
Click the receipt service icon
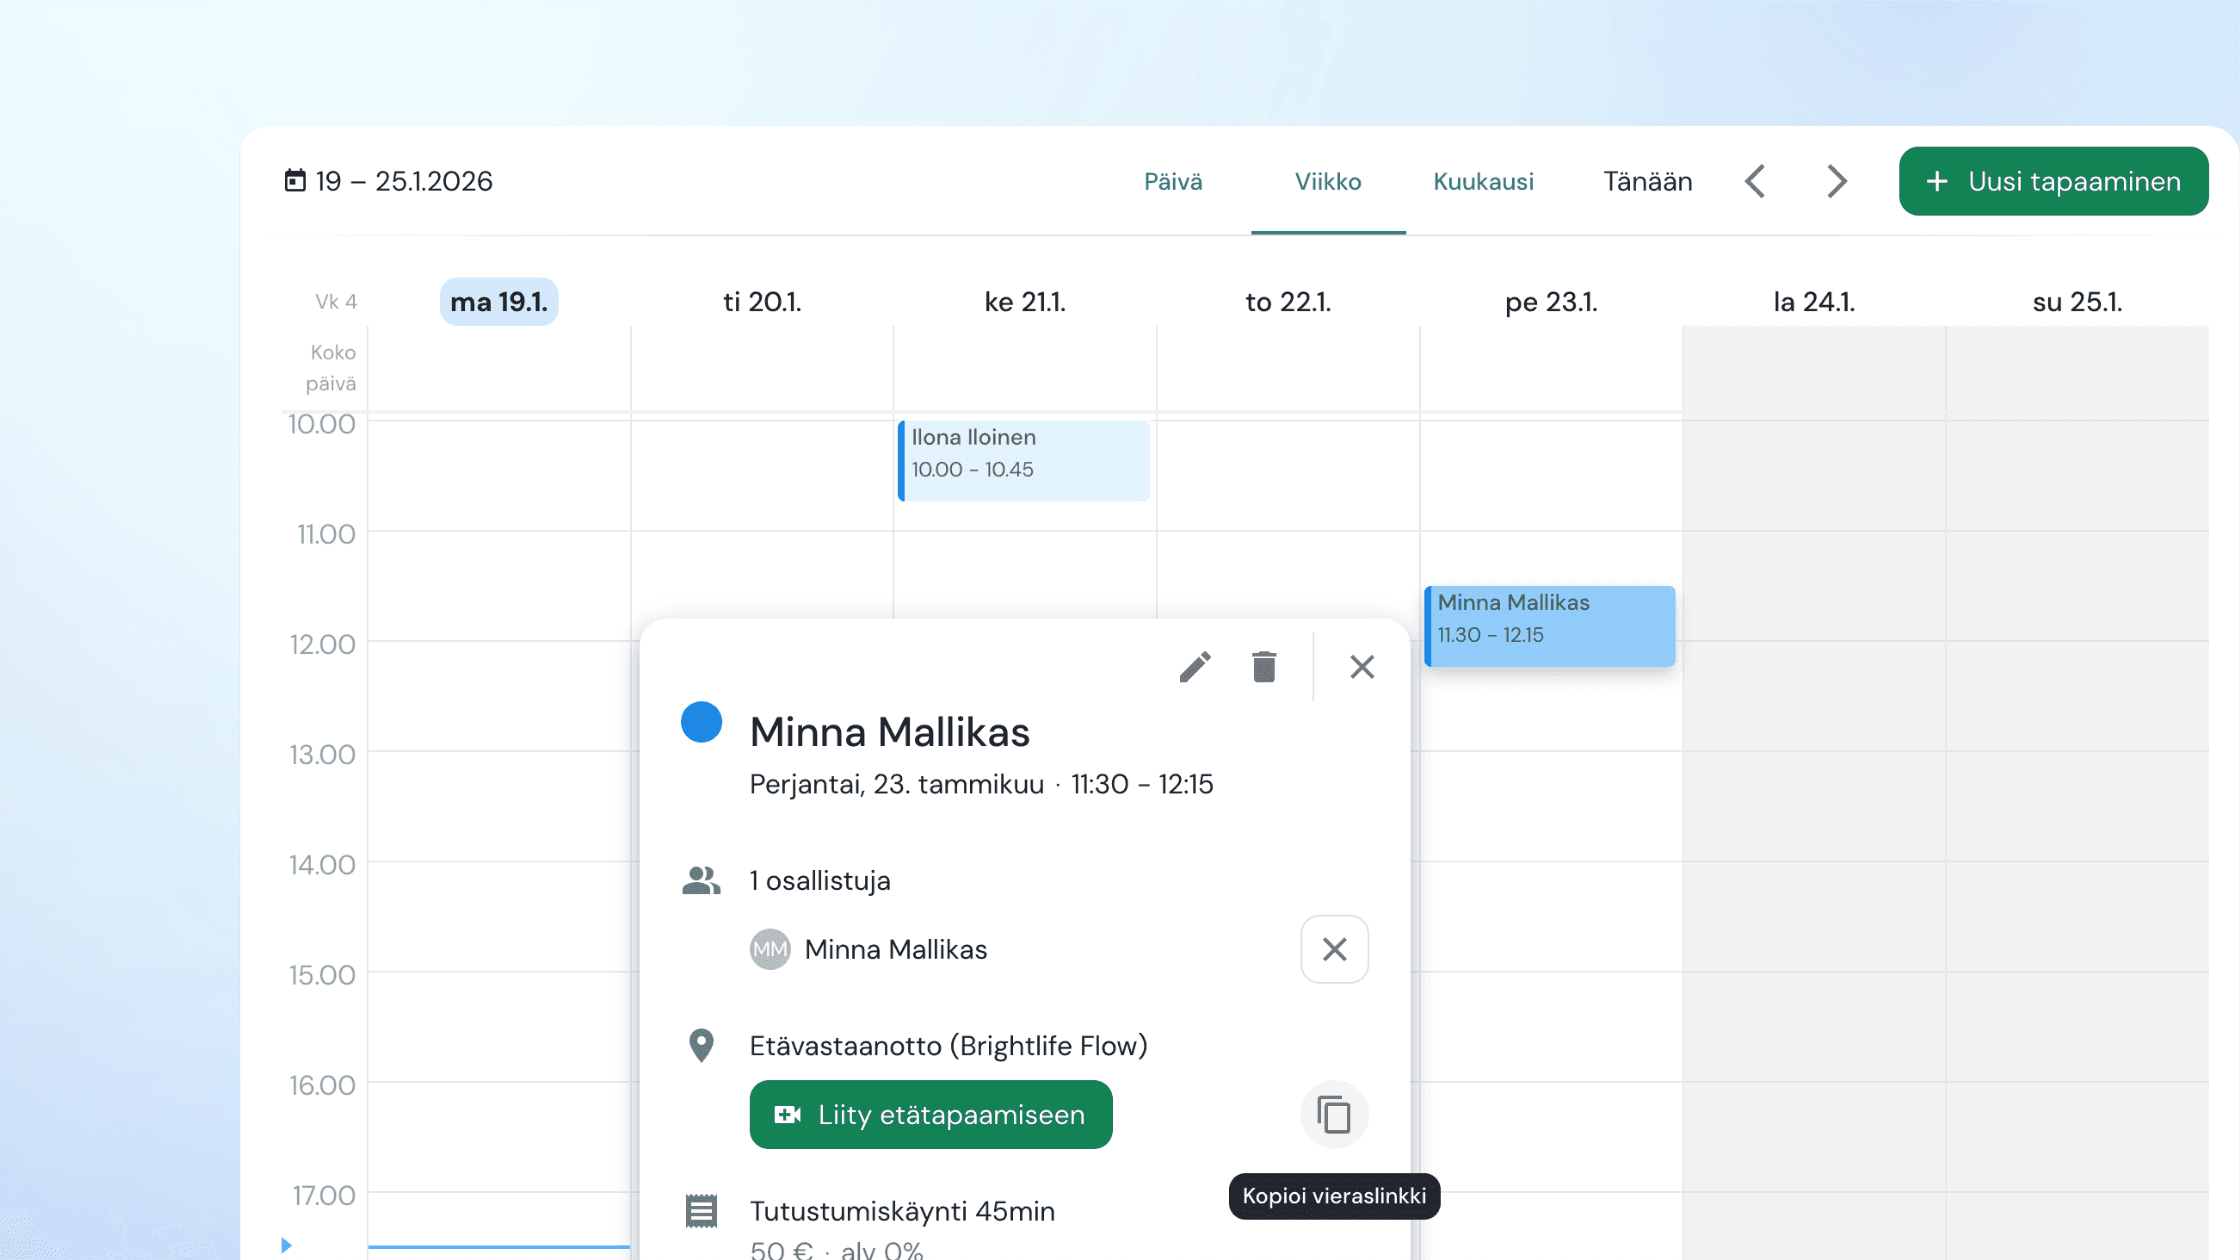(x=701, y=1210)
